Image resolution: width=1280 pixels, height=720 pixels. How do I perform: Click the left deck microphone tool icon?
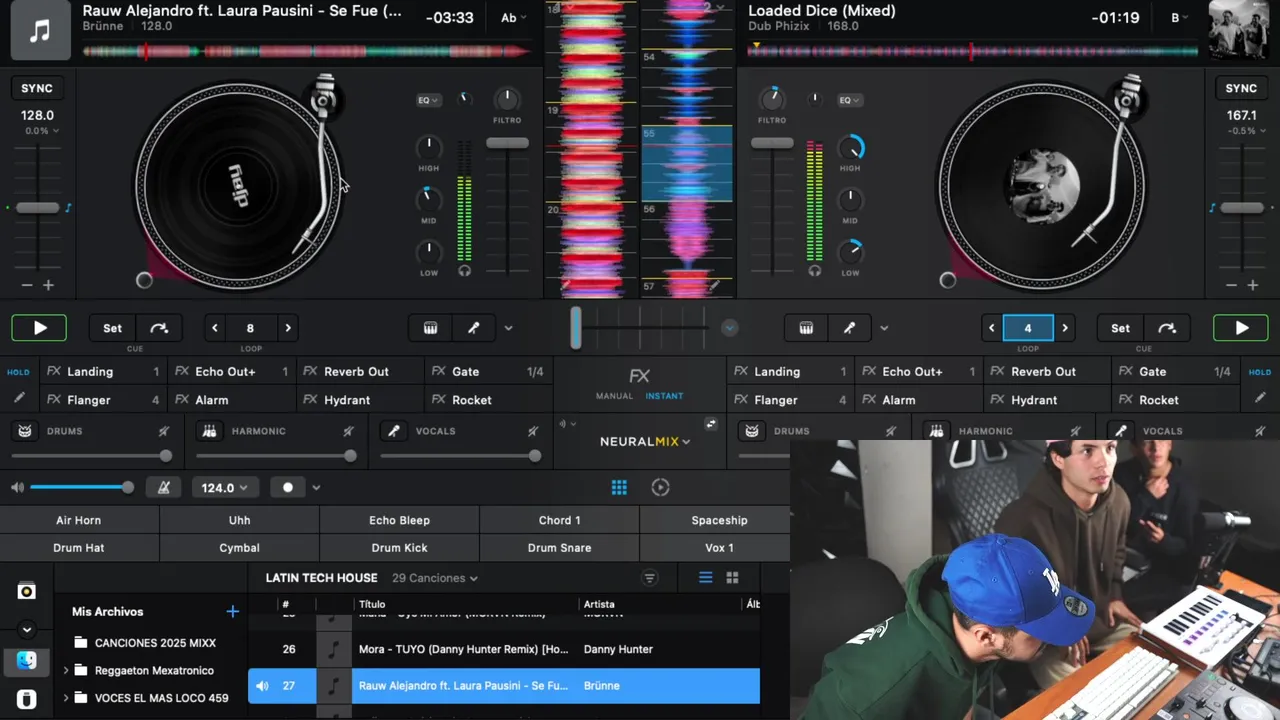pyautogui.click(x=474, y=328)
